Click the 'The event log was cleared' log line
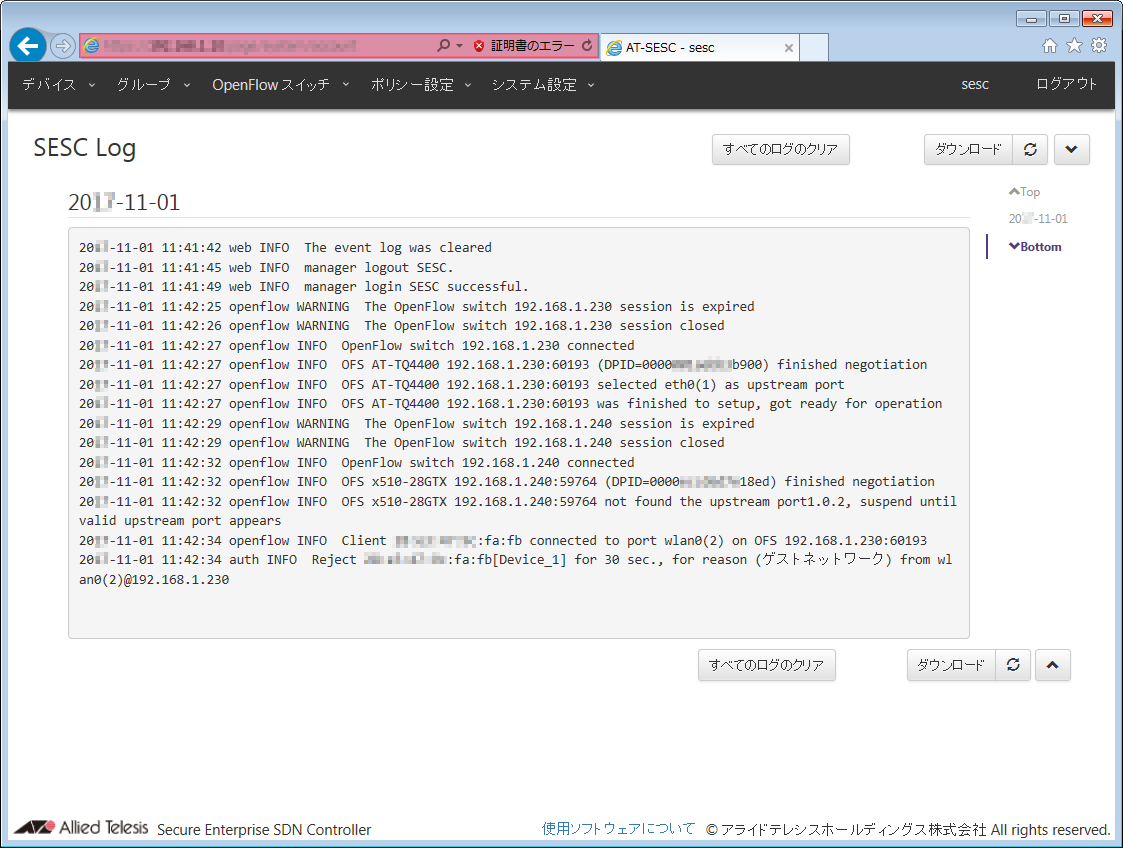Screen dimensions: 1123x848 click(x=285, y=248)
